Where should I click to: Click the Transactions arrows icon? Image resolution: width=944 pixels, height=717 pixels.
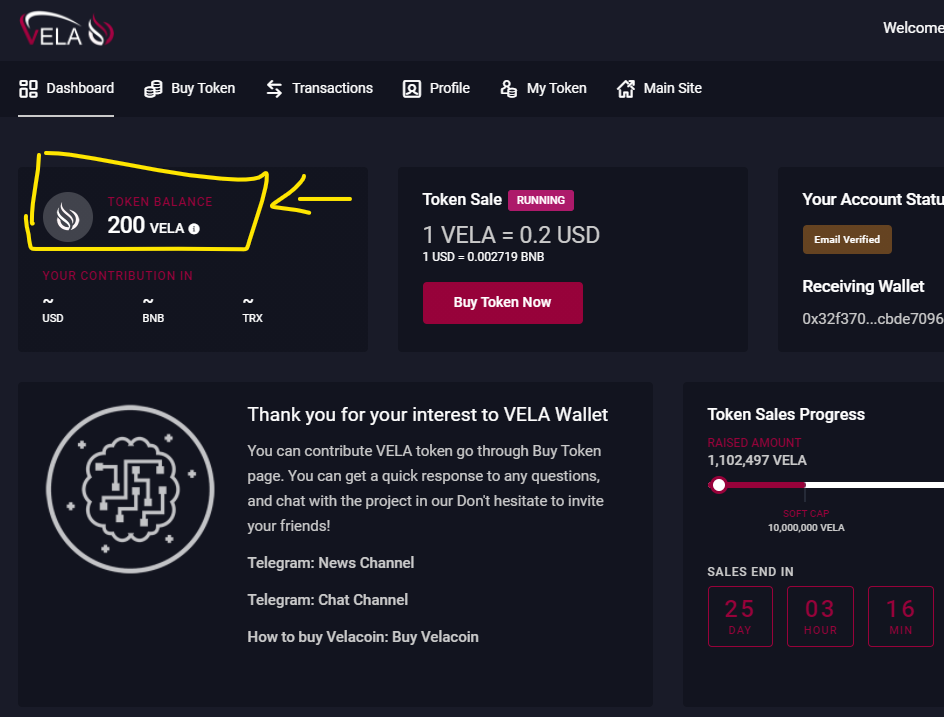tap(274, 89)
